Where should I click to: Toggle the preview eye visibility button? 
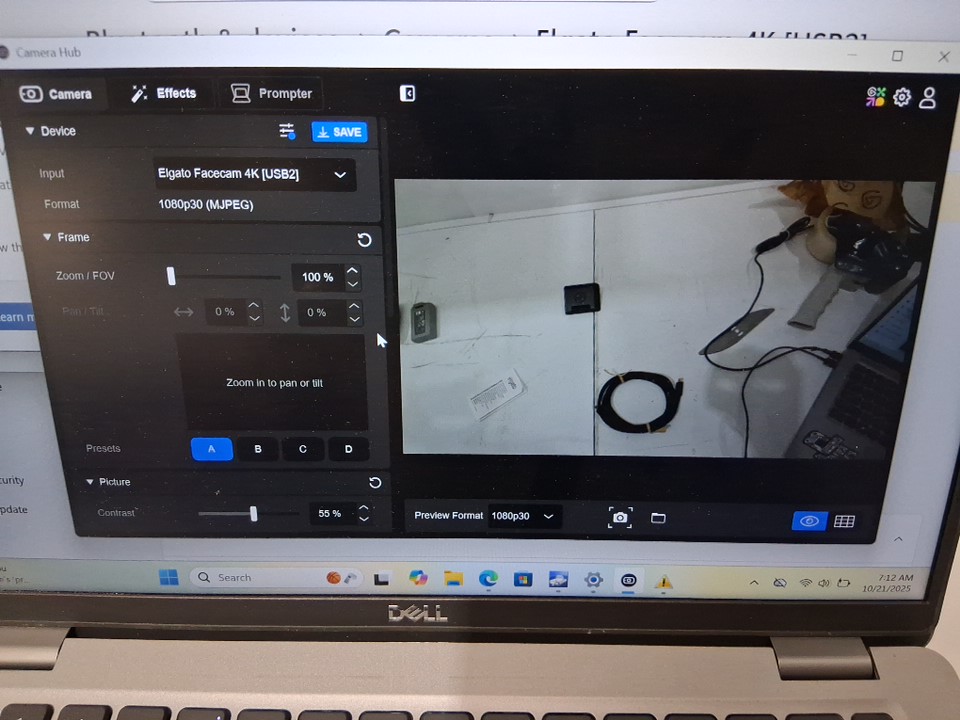pos(809,521)
